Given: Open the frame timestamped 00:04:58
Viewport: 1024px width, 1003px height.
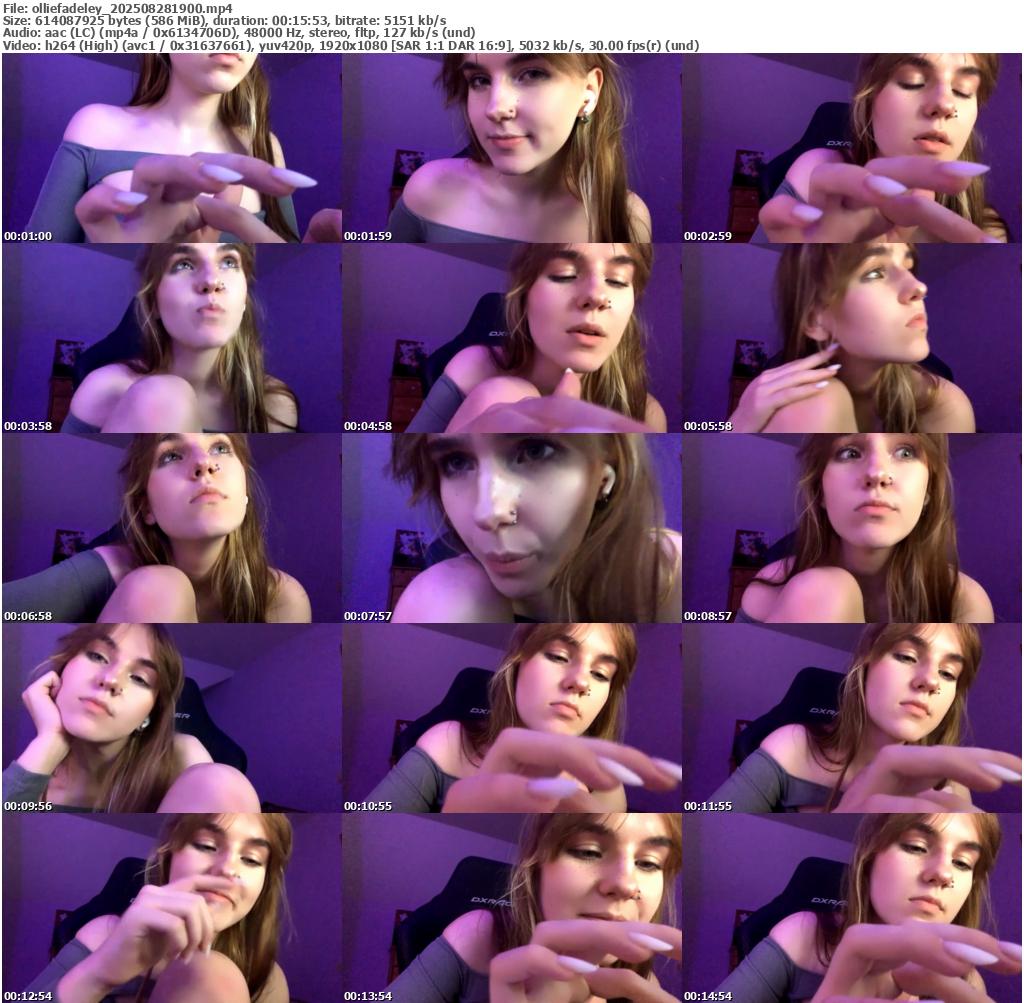Looking at the screenshot, I should coord(512,338).
